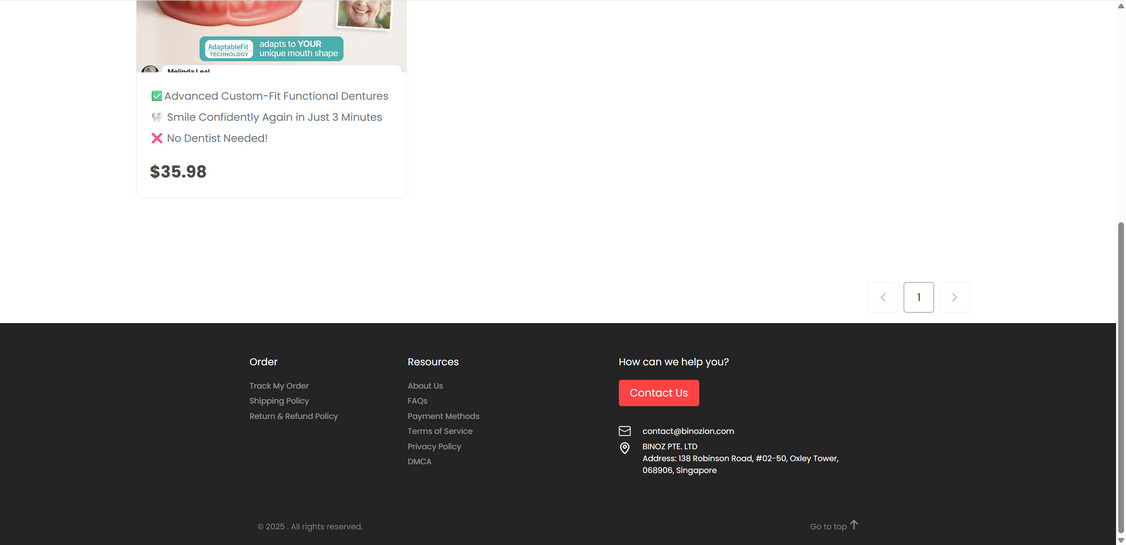Viewport: 1126px width, 545px height.
Task: Click the red Contact Us button
Action: [x=659, y=393]
